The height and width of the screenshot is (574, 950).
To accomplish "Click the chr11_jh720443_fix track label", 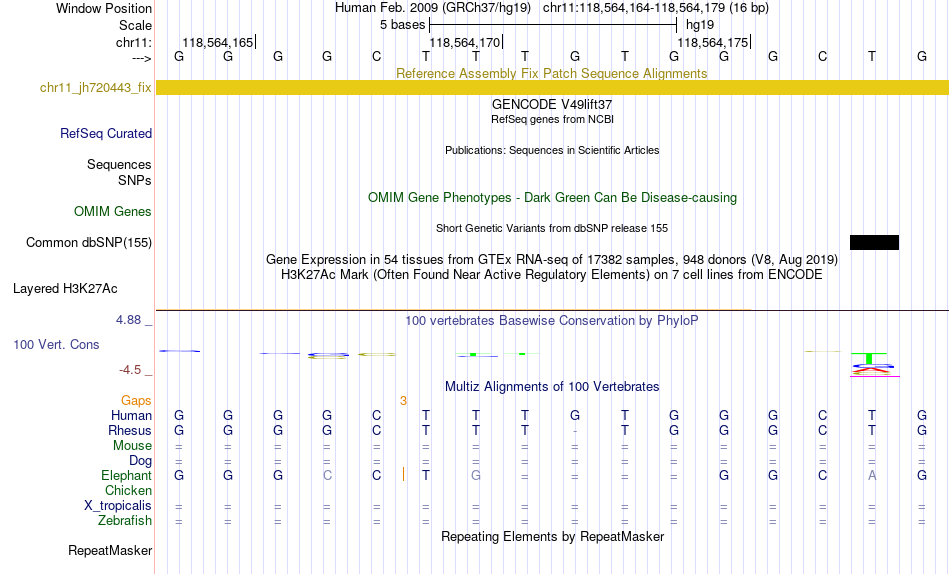I will coord(95,87).
